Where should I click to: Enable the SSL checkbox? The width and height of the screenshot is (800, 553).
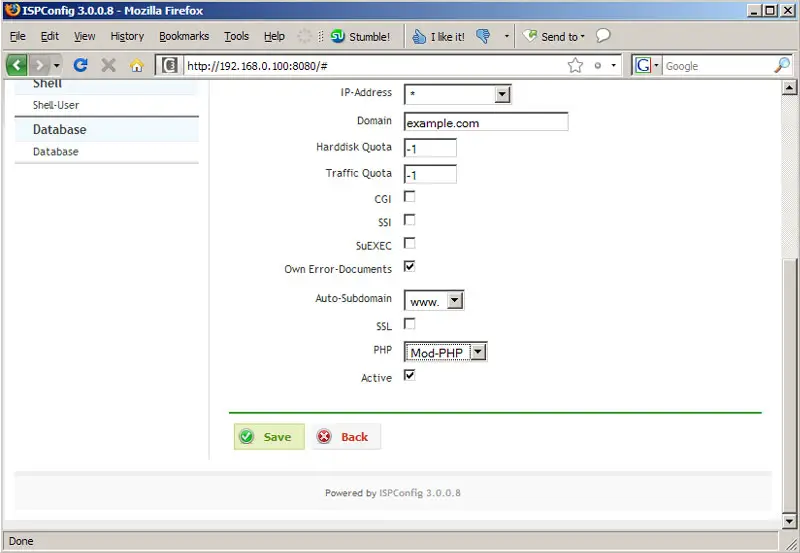coord(409,324)
